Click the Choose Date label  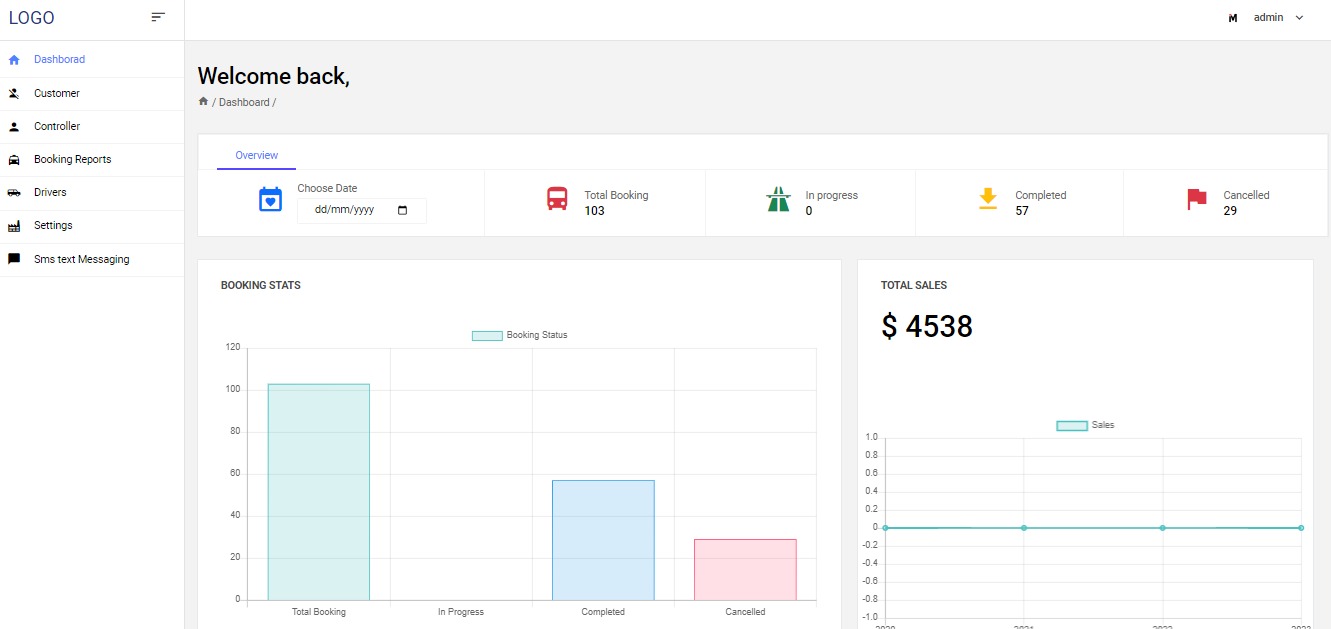click(327, 188)
